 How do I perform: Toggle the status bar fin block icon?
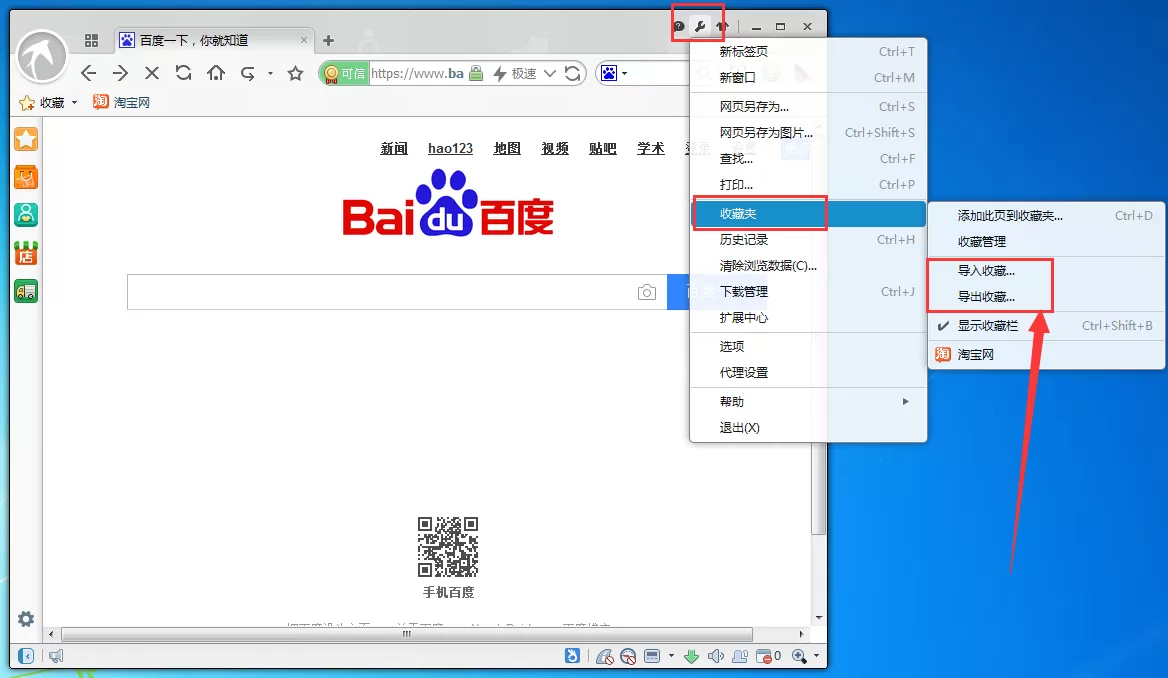604,656
